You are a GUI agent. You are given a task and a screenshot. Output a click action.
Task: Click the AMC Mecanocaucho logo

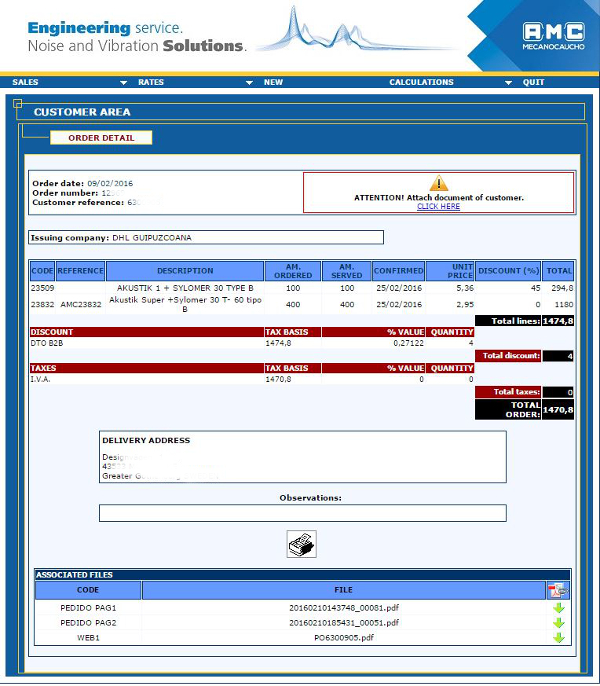tap(553, 36)
